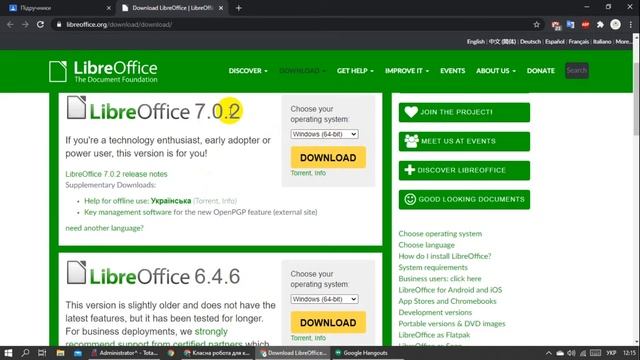This screenshot has width=640, height=360.
Task: Open the ABOUT US menu
Action: click(496, 71)
